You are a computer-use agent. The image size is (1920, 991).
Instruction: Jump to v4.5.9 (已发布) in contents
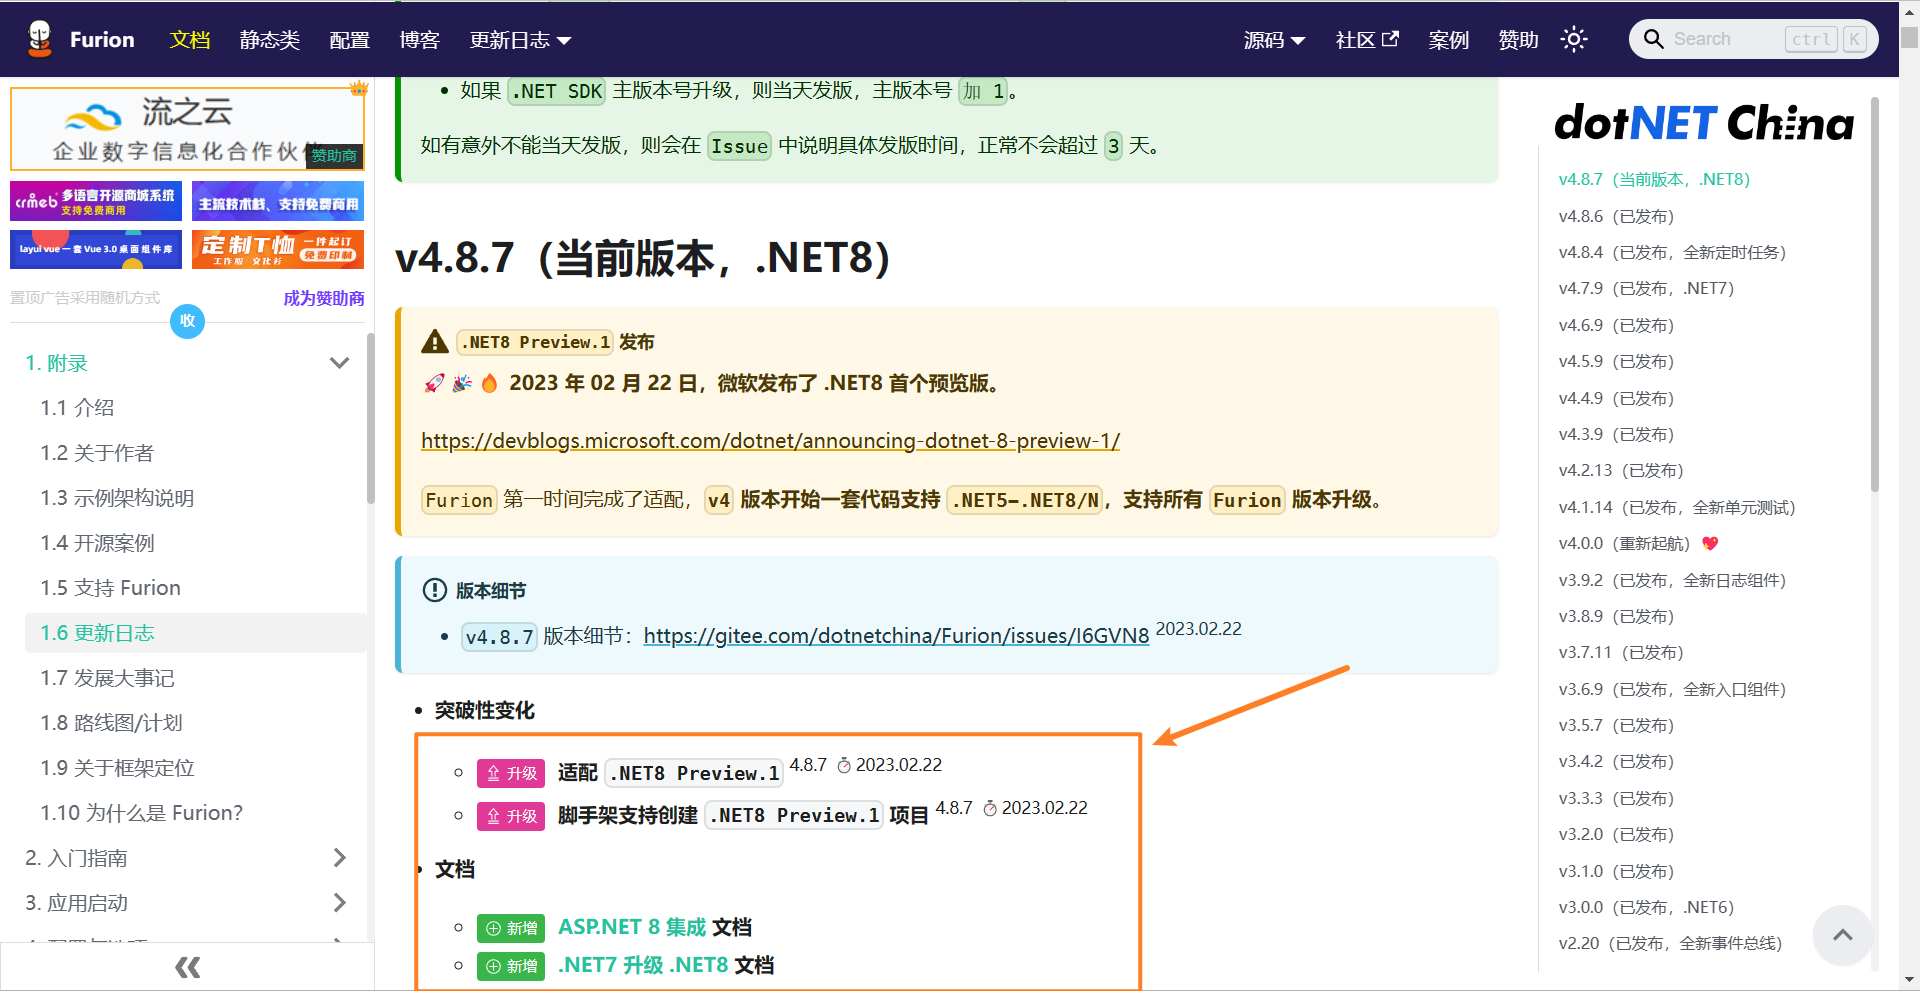click(1616, 361)
